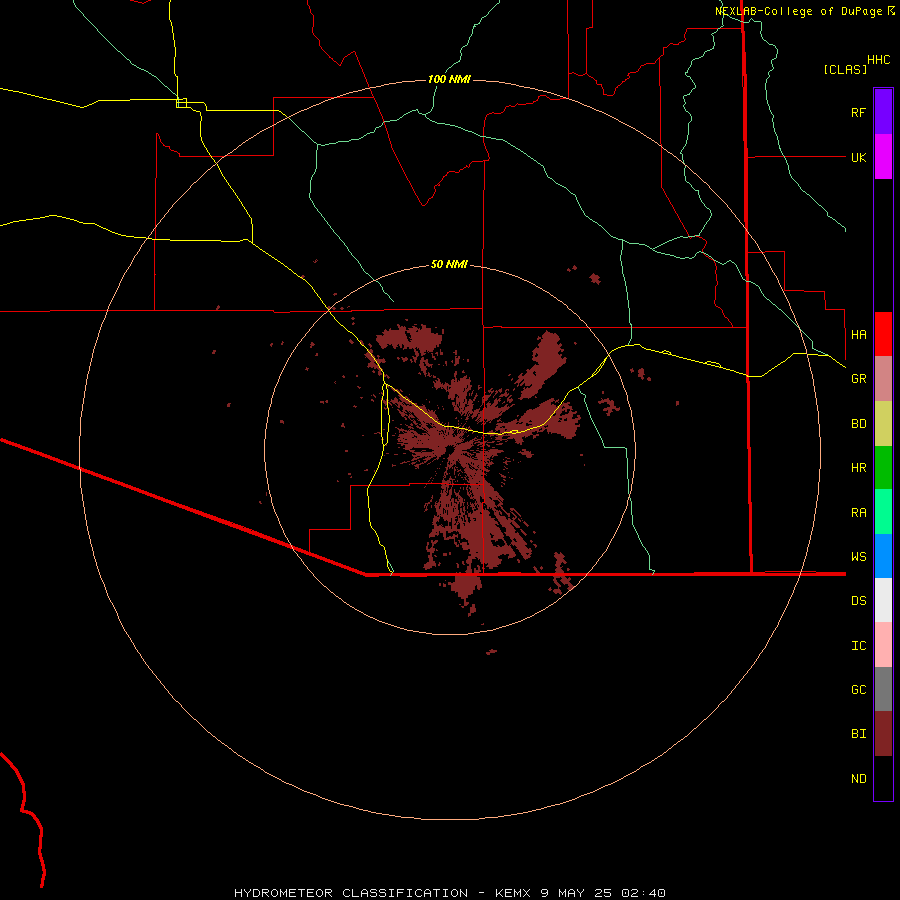Click the RA legend label
The width and height of the screenshot is (900, 900).
click(858, 513)
